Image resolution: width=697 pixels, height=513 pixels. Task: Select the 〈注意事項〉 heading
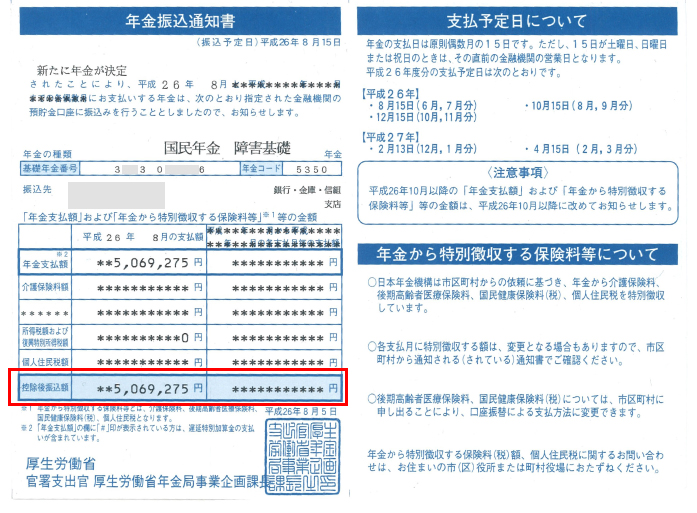[x=518, y=172]
